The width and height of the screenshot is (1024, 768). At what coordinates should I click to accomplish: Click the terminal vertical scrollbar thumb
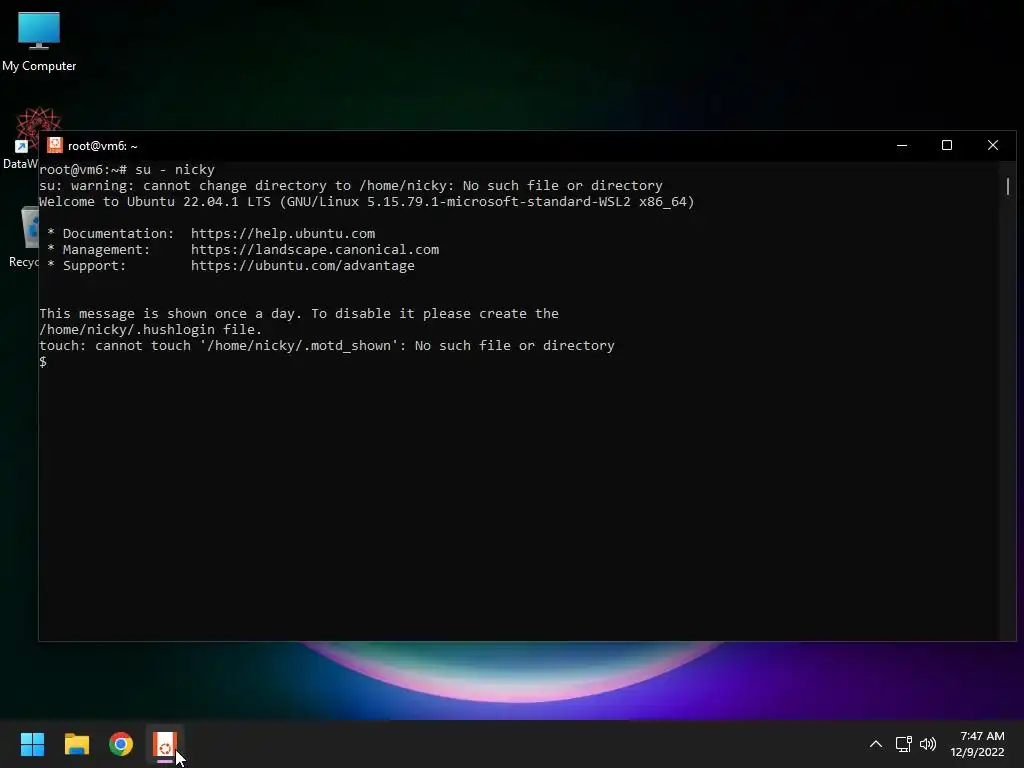pos(1008,186)
